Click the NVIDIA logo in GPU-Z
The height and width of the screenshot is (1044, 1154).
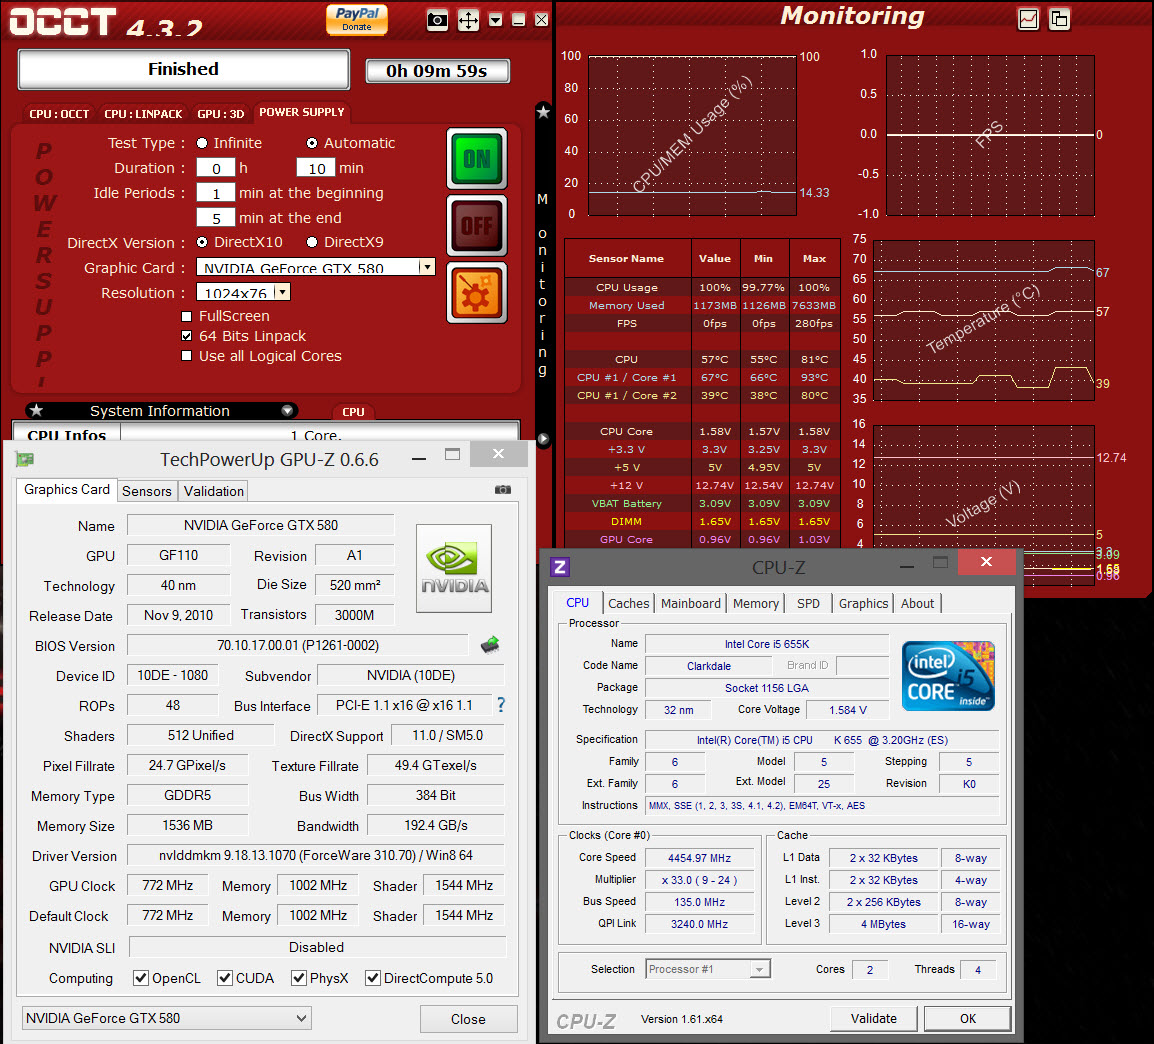pyautogui.click(x=454, y=569)
